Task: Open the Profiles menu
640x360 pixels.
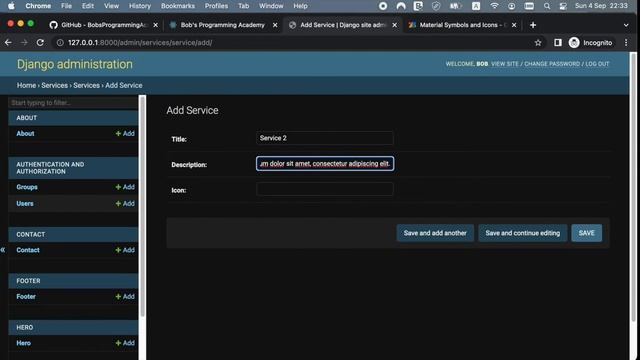Action: coord(216,6)
